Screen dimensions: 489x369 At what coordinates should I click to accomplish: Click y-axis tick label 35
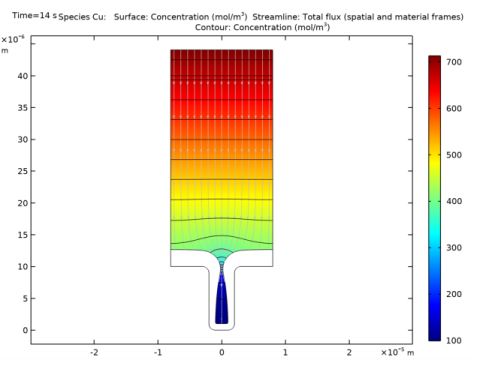click(23, 108)
